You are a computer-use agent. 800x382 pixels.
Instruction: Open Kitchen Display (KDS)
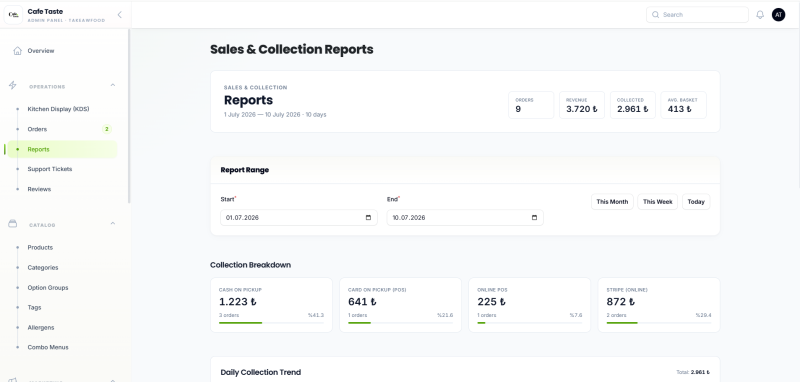[58, 109]
